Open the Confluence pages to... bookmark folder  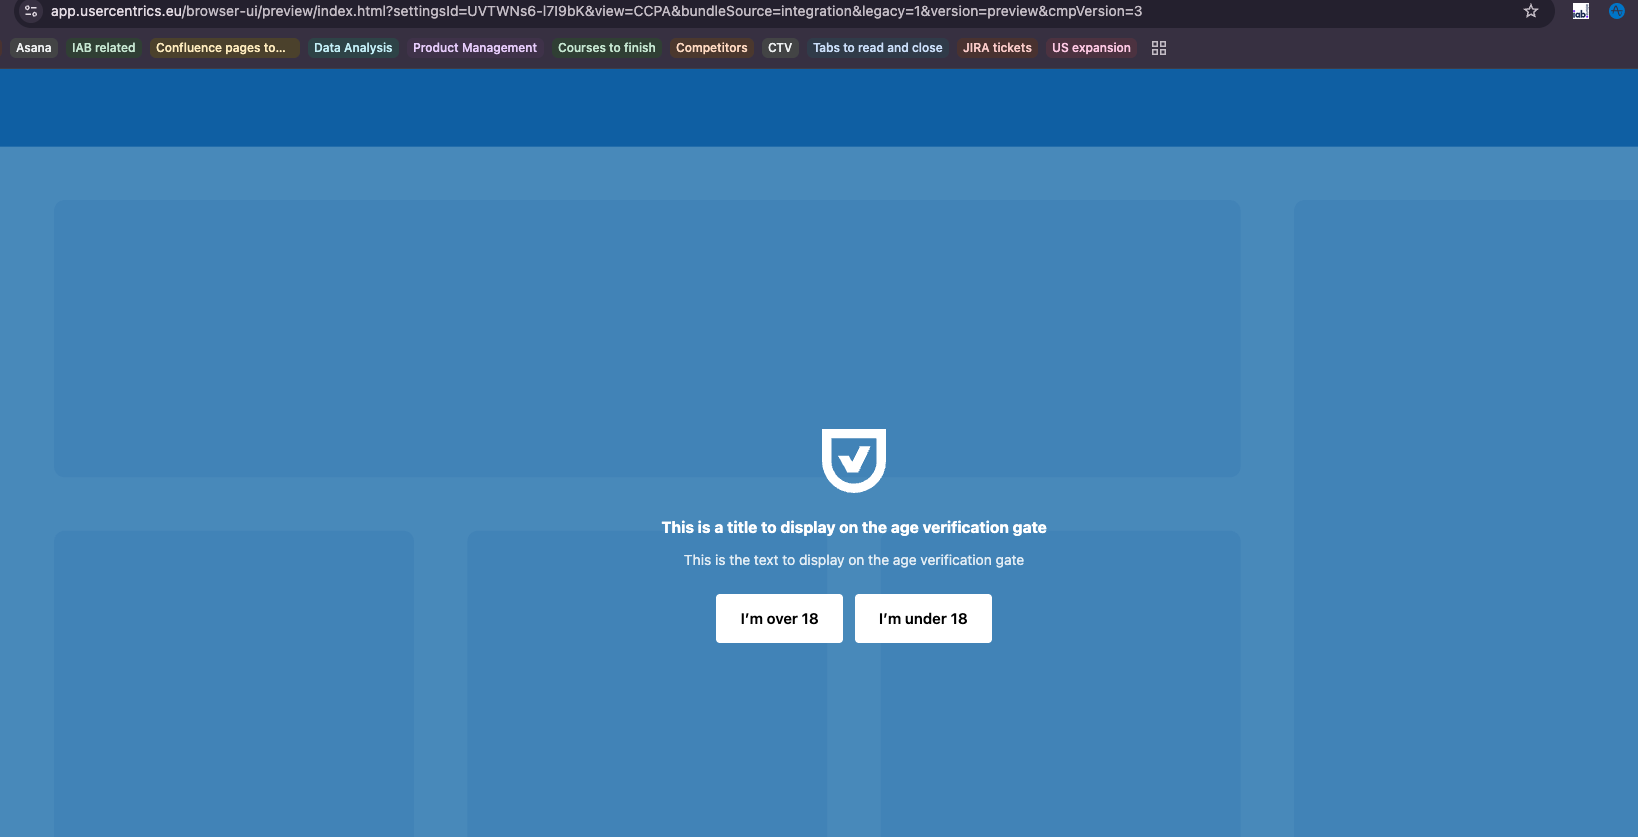pos(224,48)
